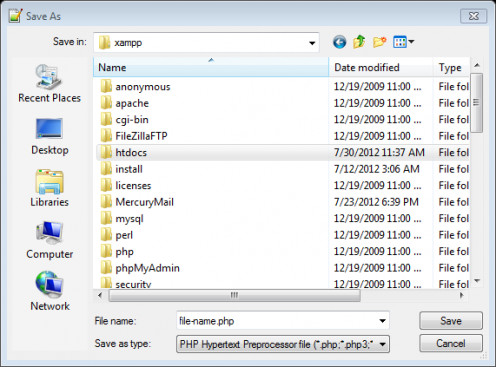This screenshot has height=367, width=496.
Task: Click the scroll left arrow
Action: pos(100,295)
